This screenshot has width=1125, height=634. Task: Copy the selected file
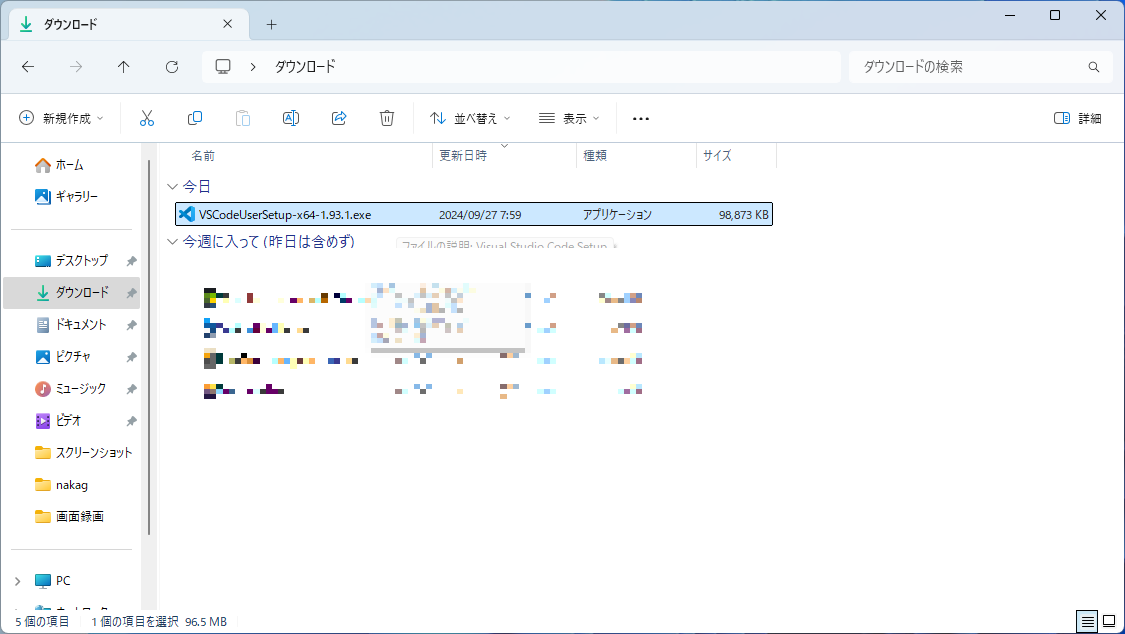point(194,118)
